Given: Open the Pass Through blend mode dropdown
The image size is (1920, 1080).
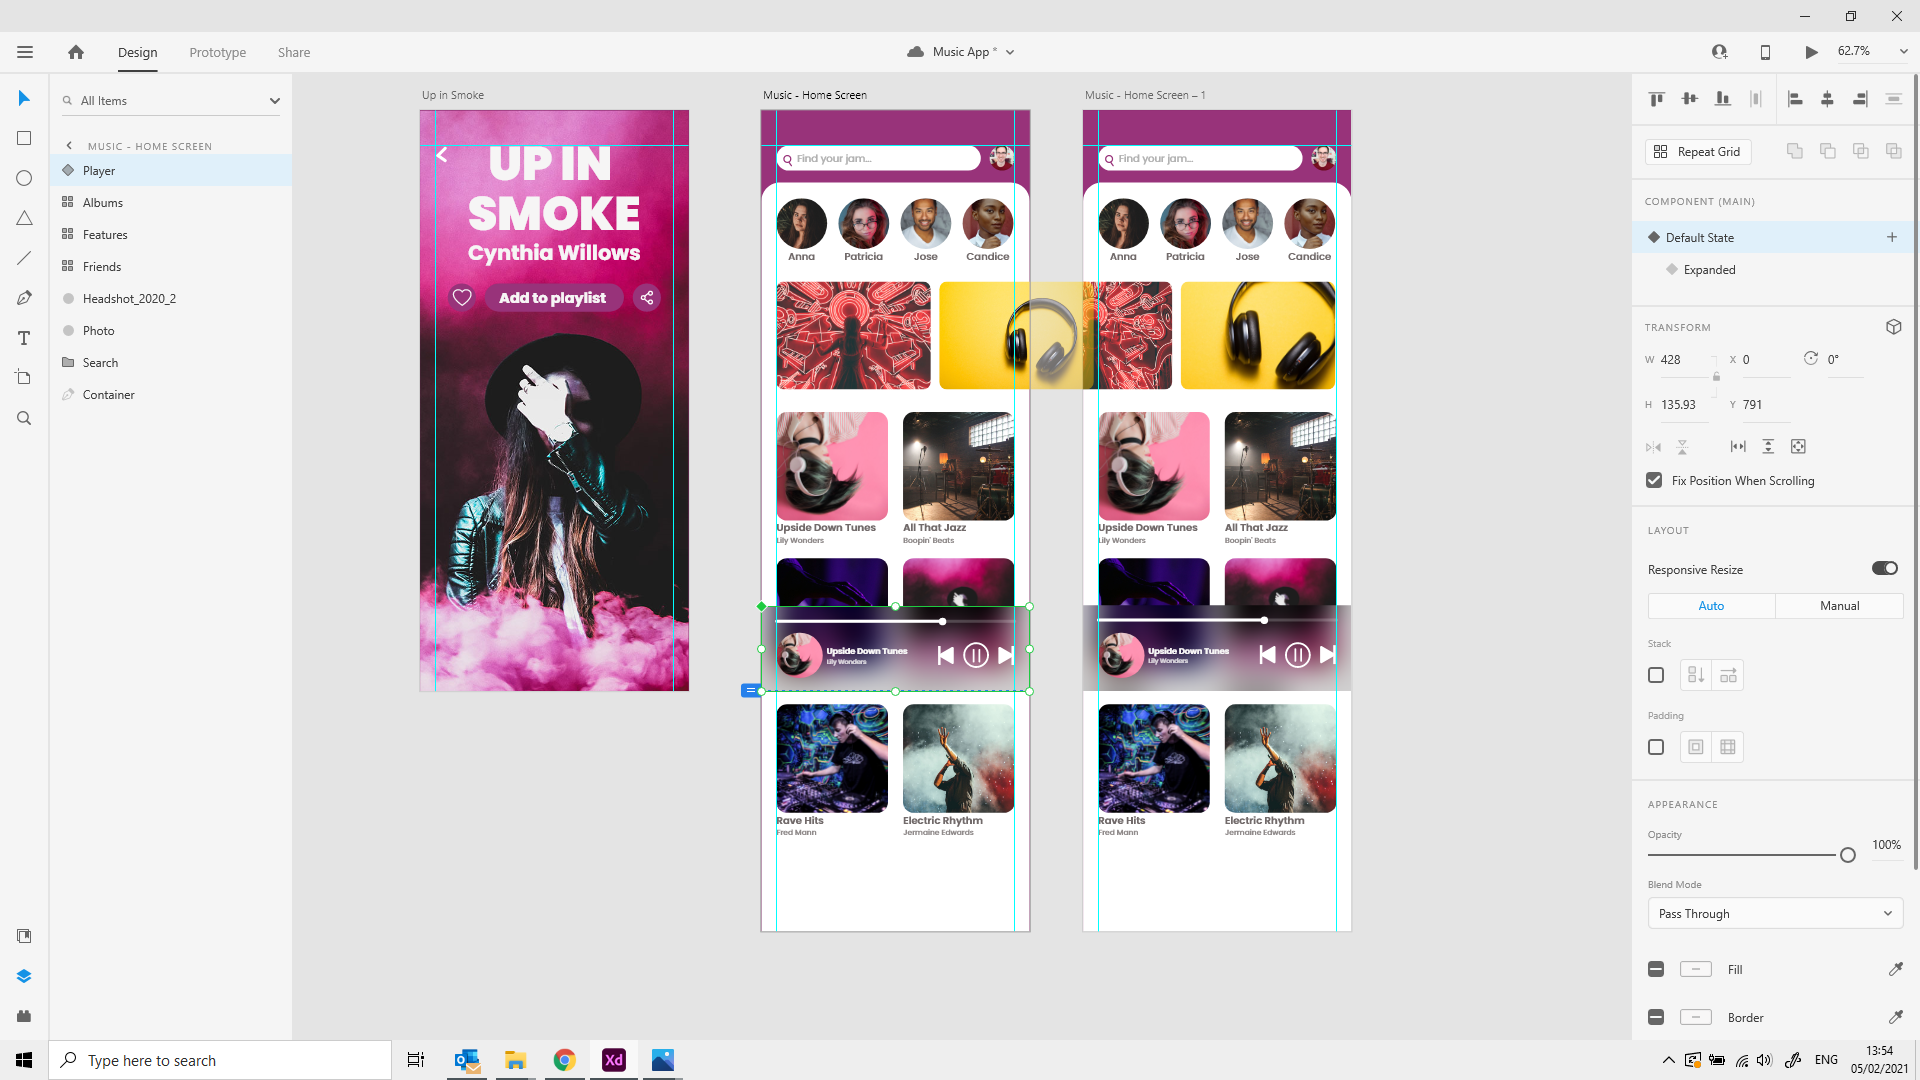Looking at the screenshot, I should pos(1773,913).
